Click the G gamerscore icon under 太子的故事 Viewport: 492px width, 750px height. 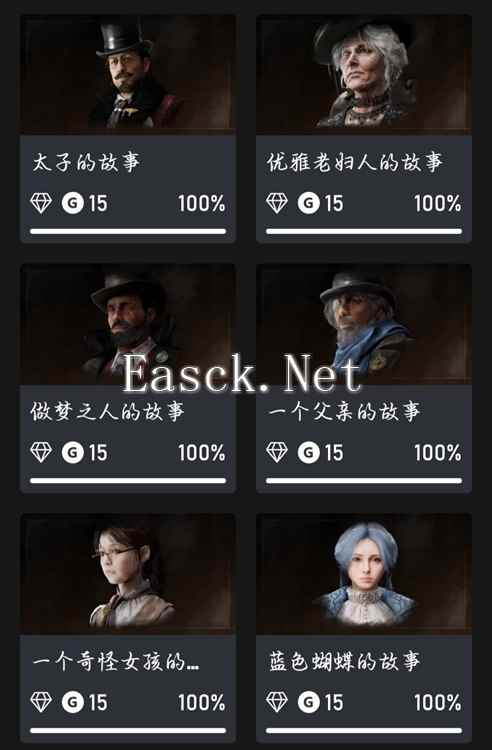point(73,203)
